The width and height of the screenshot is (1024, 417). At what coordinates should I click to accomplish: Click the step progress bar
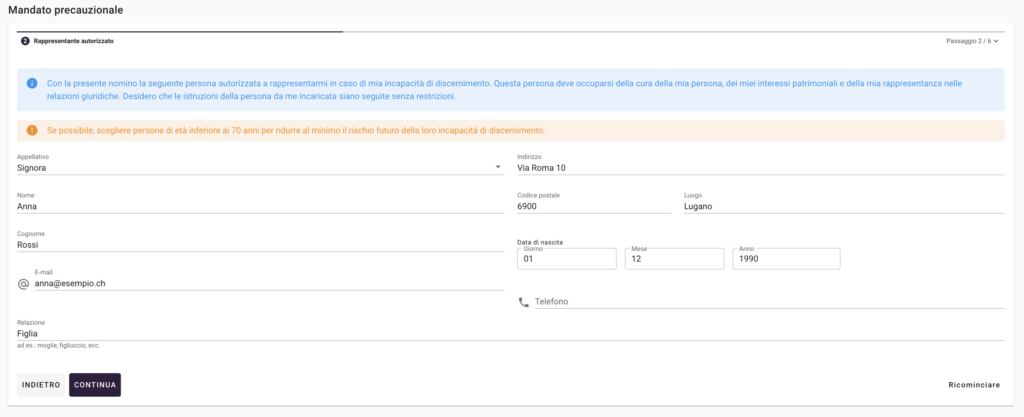pos(180,32)
